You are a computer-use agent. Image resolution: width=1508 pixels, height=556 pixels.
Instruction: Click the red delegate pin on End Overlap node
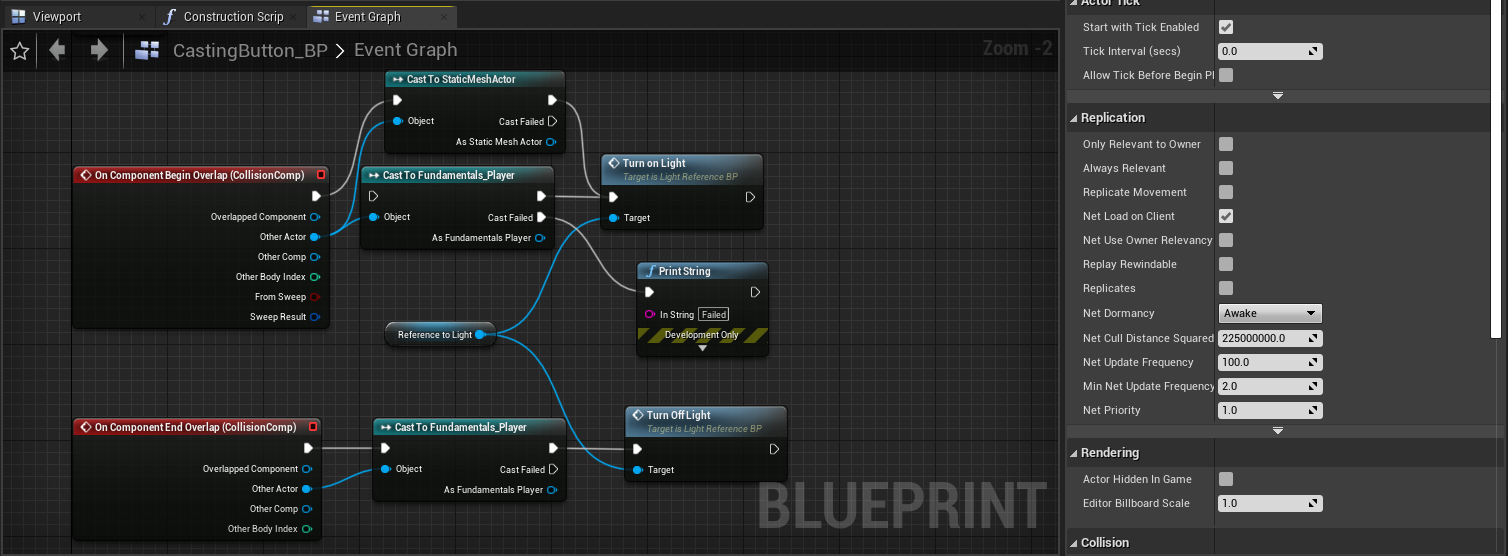click(313, 427)
